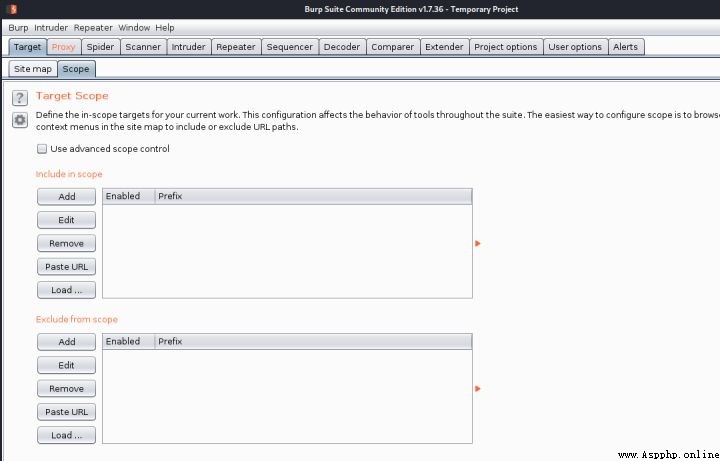Expand arrow beside Exclude from scope table

[x=478, y=388]
